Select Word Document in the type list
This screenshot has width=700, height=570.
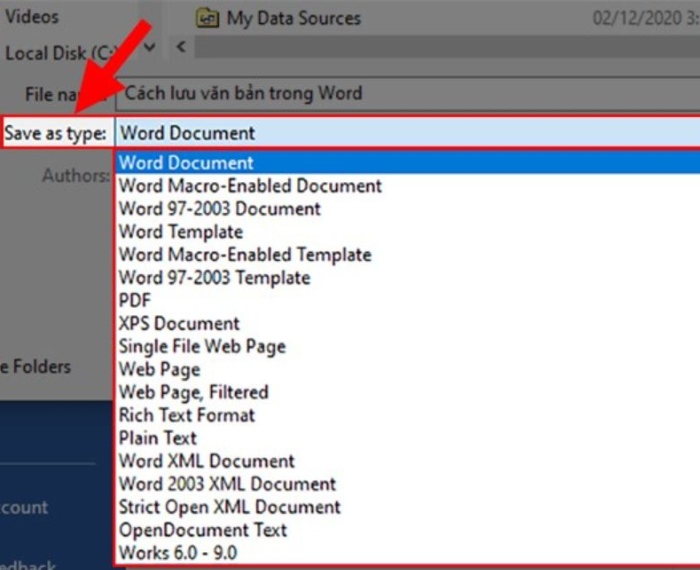click(x=408, y=162)
